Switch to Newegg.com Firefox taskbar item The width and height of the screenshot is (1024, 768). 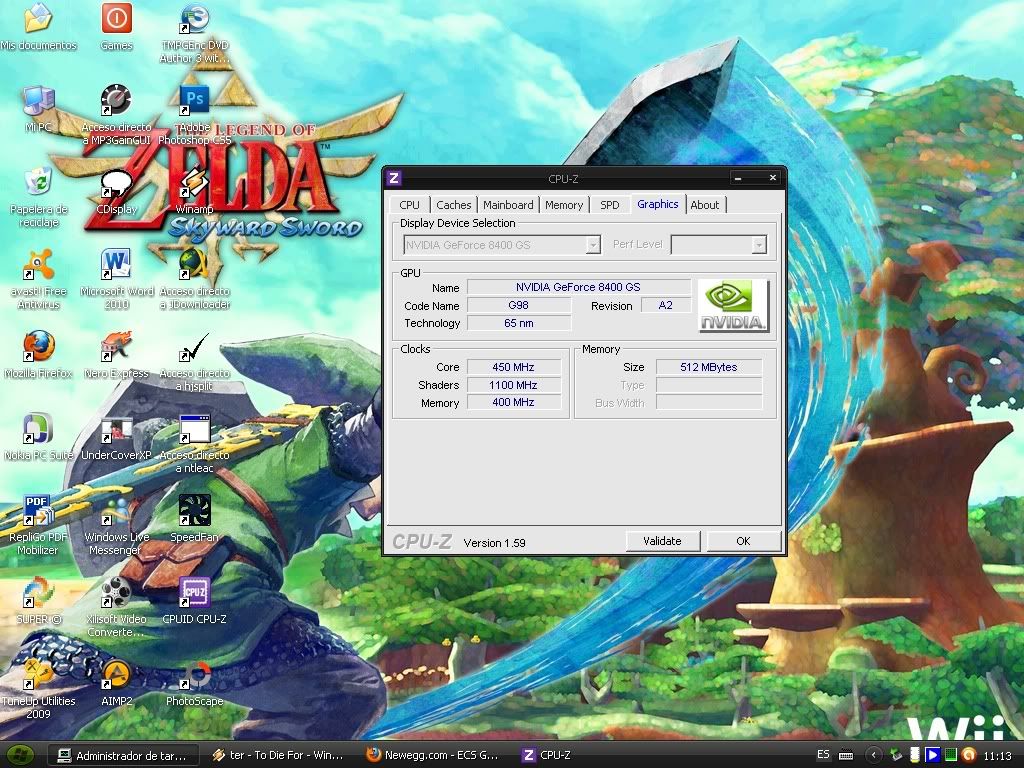(433, 756)
